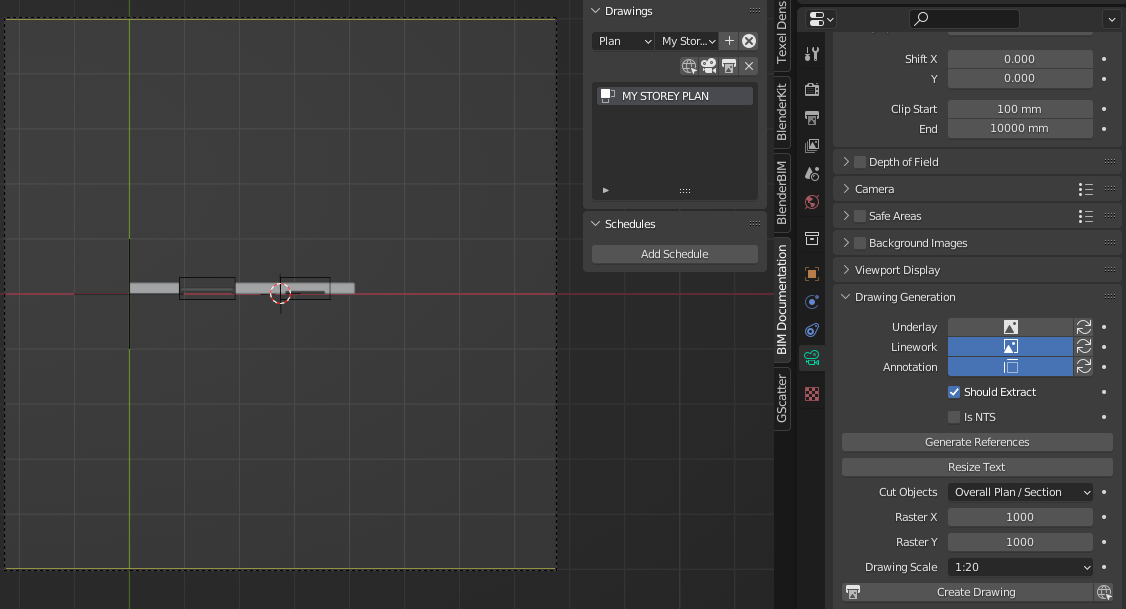Screen dimensions: 1126x609
Task: Open the properties editor type dropdown
Action: tap(821, 19)
